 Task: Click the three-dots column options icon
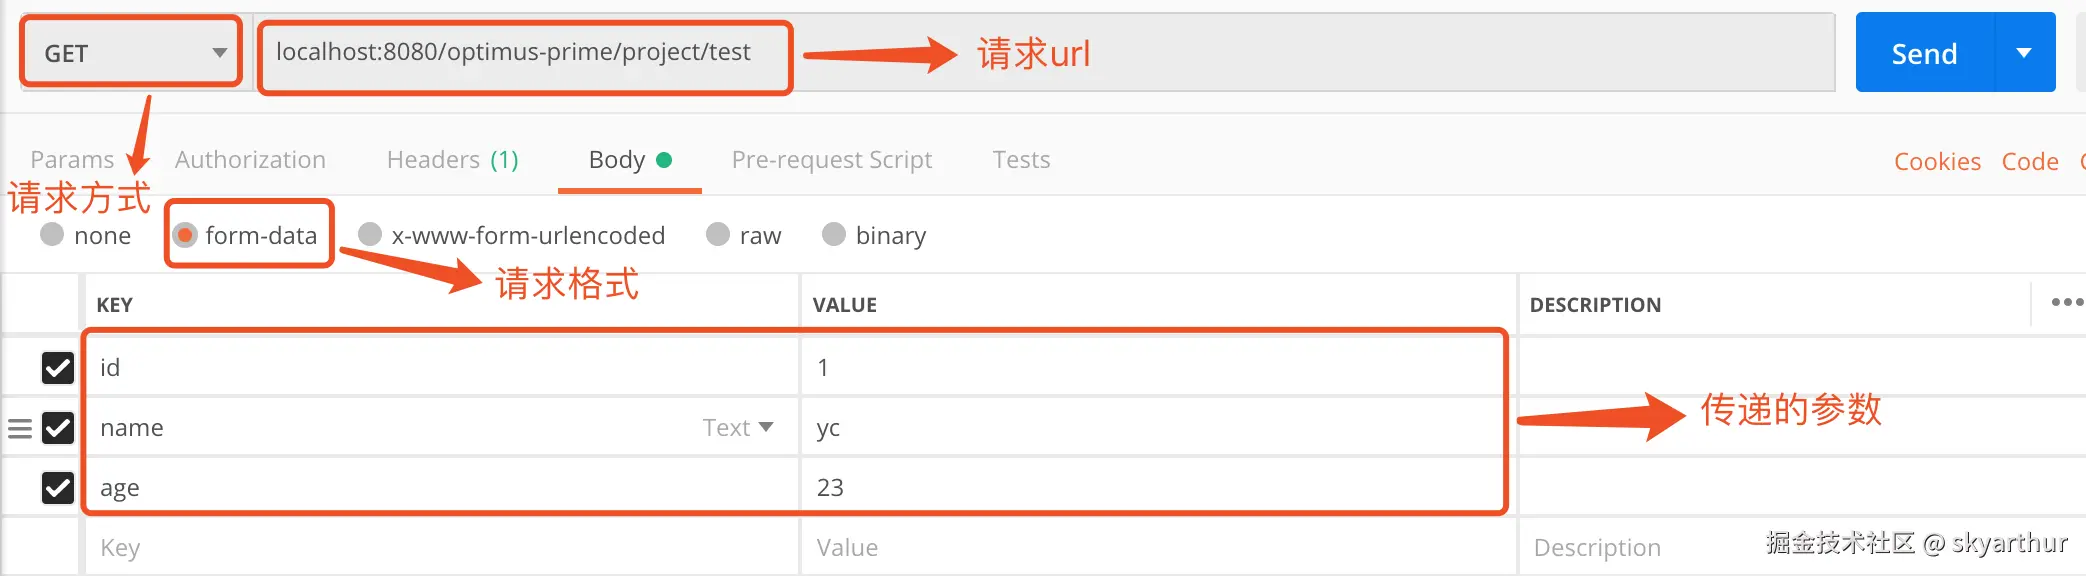pos(2066,302)
